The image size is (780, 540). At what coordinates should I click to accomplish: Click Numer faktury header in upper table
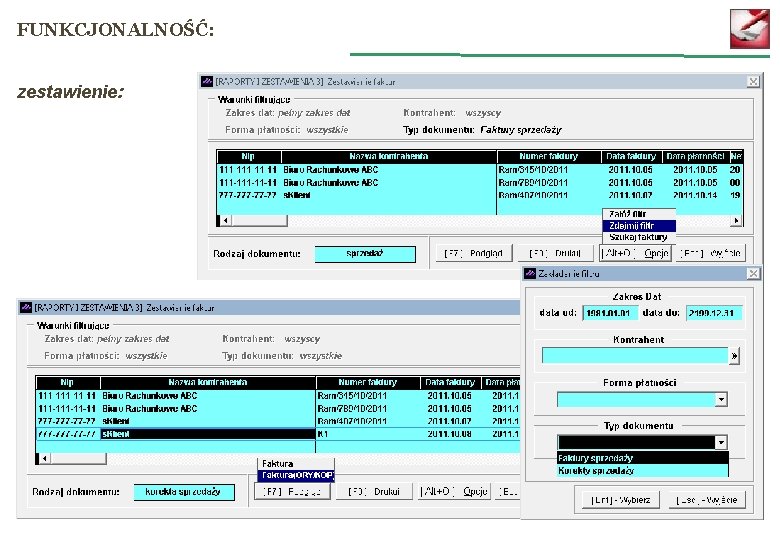pyautogui.click(x=549, y=156)
